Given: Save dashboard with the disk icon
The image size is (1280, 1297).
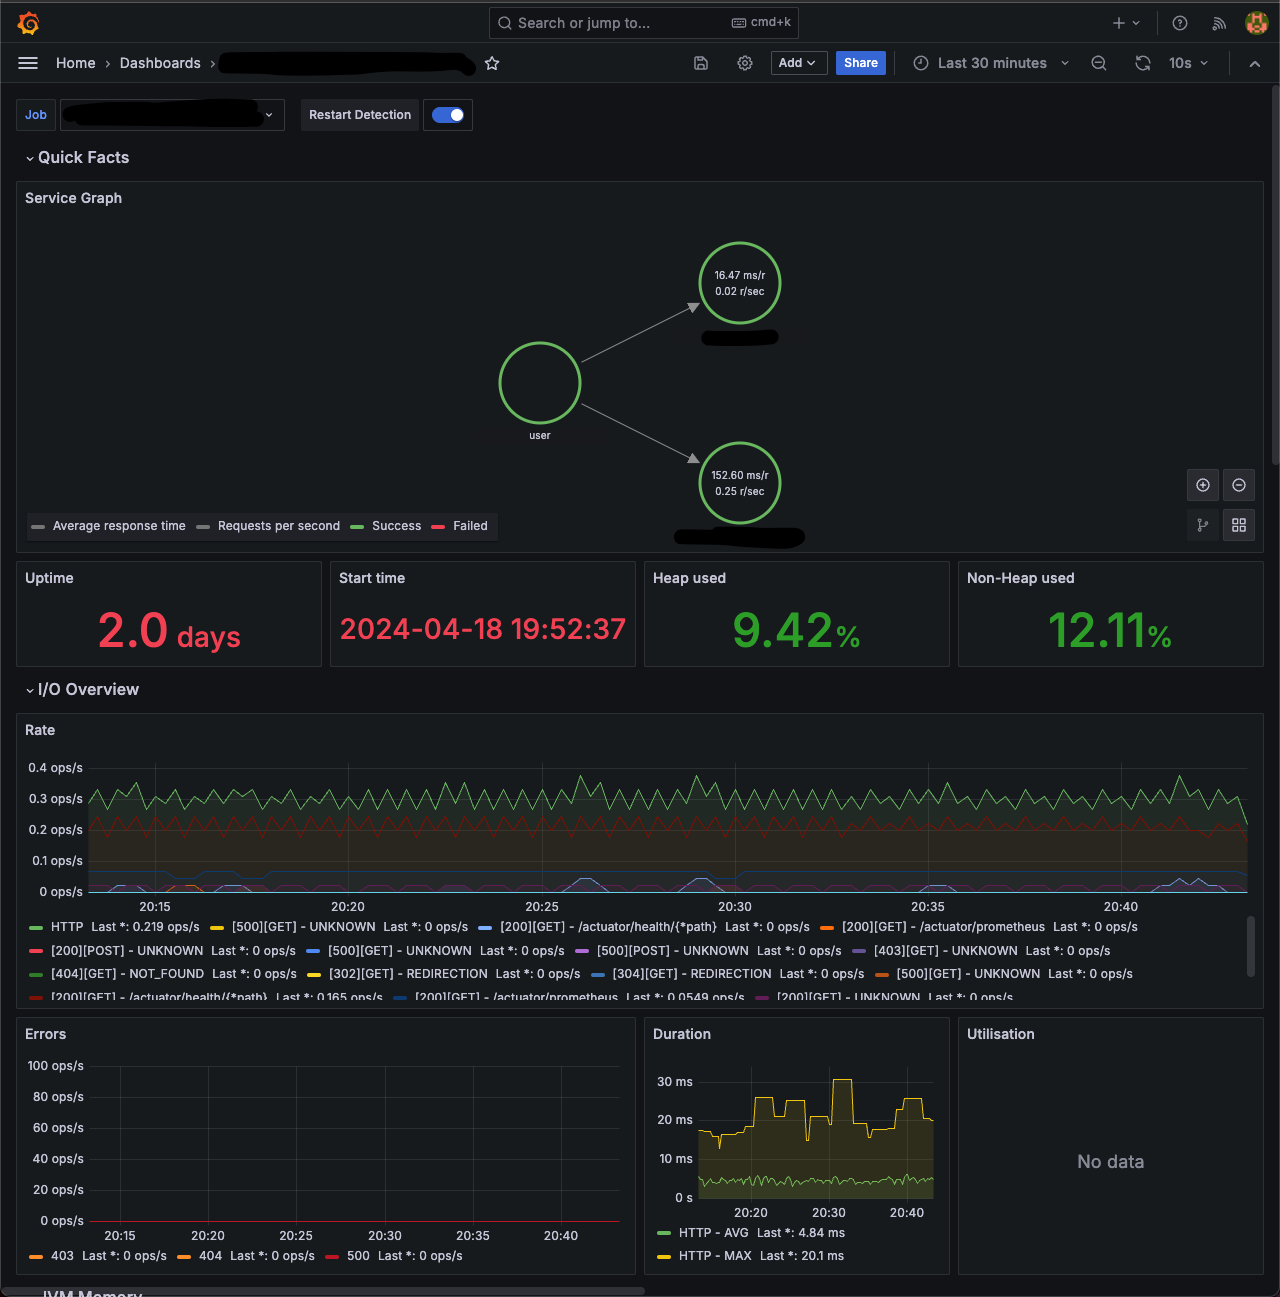Looking at the screenshot, I should pyautogui.click(x=701, y=63).
